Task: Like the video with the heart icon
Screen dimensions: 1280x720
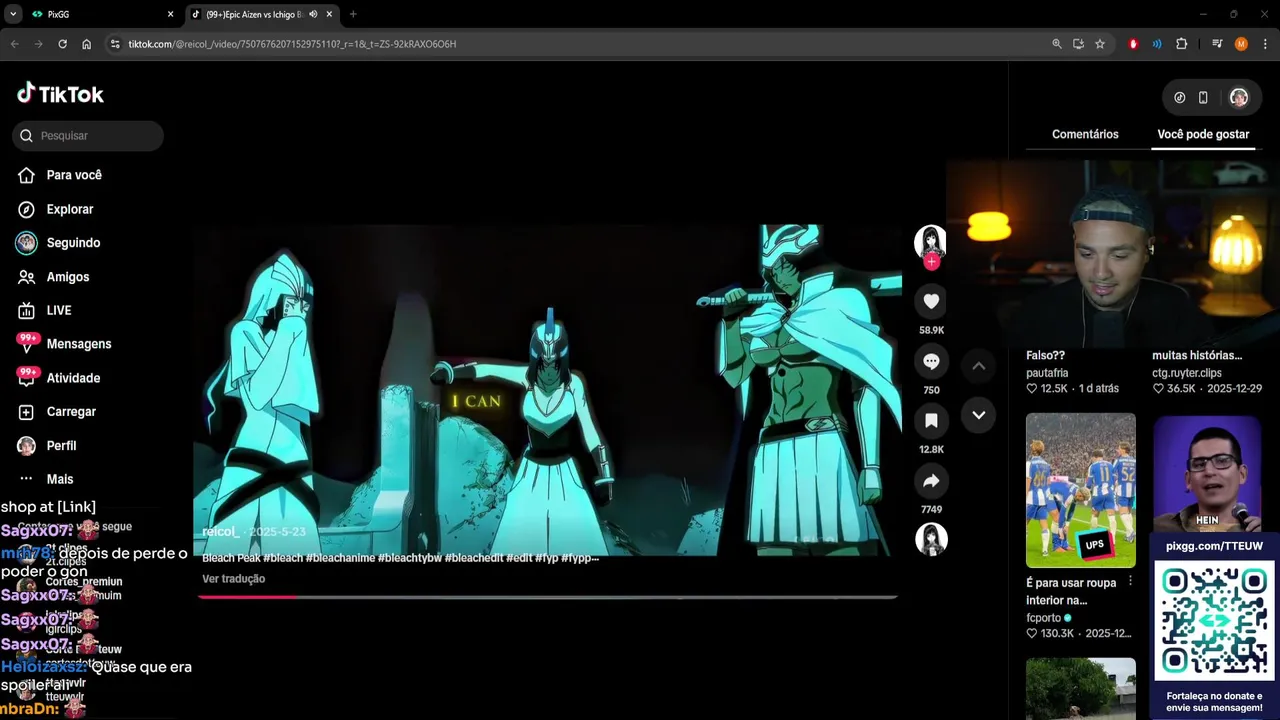Action: (931, 301)
